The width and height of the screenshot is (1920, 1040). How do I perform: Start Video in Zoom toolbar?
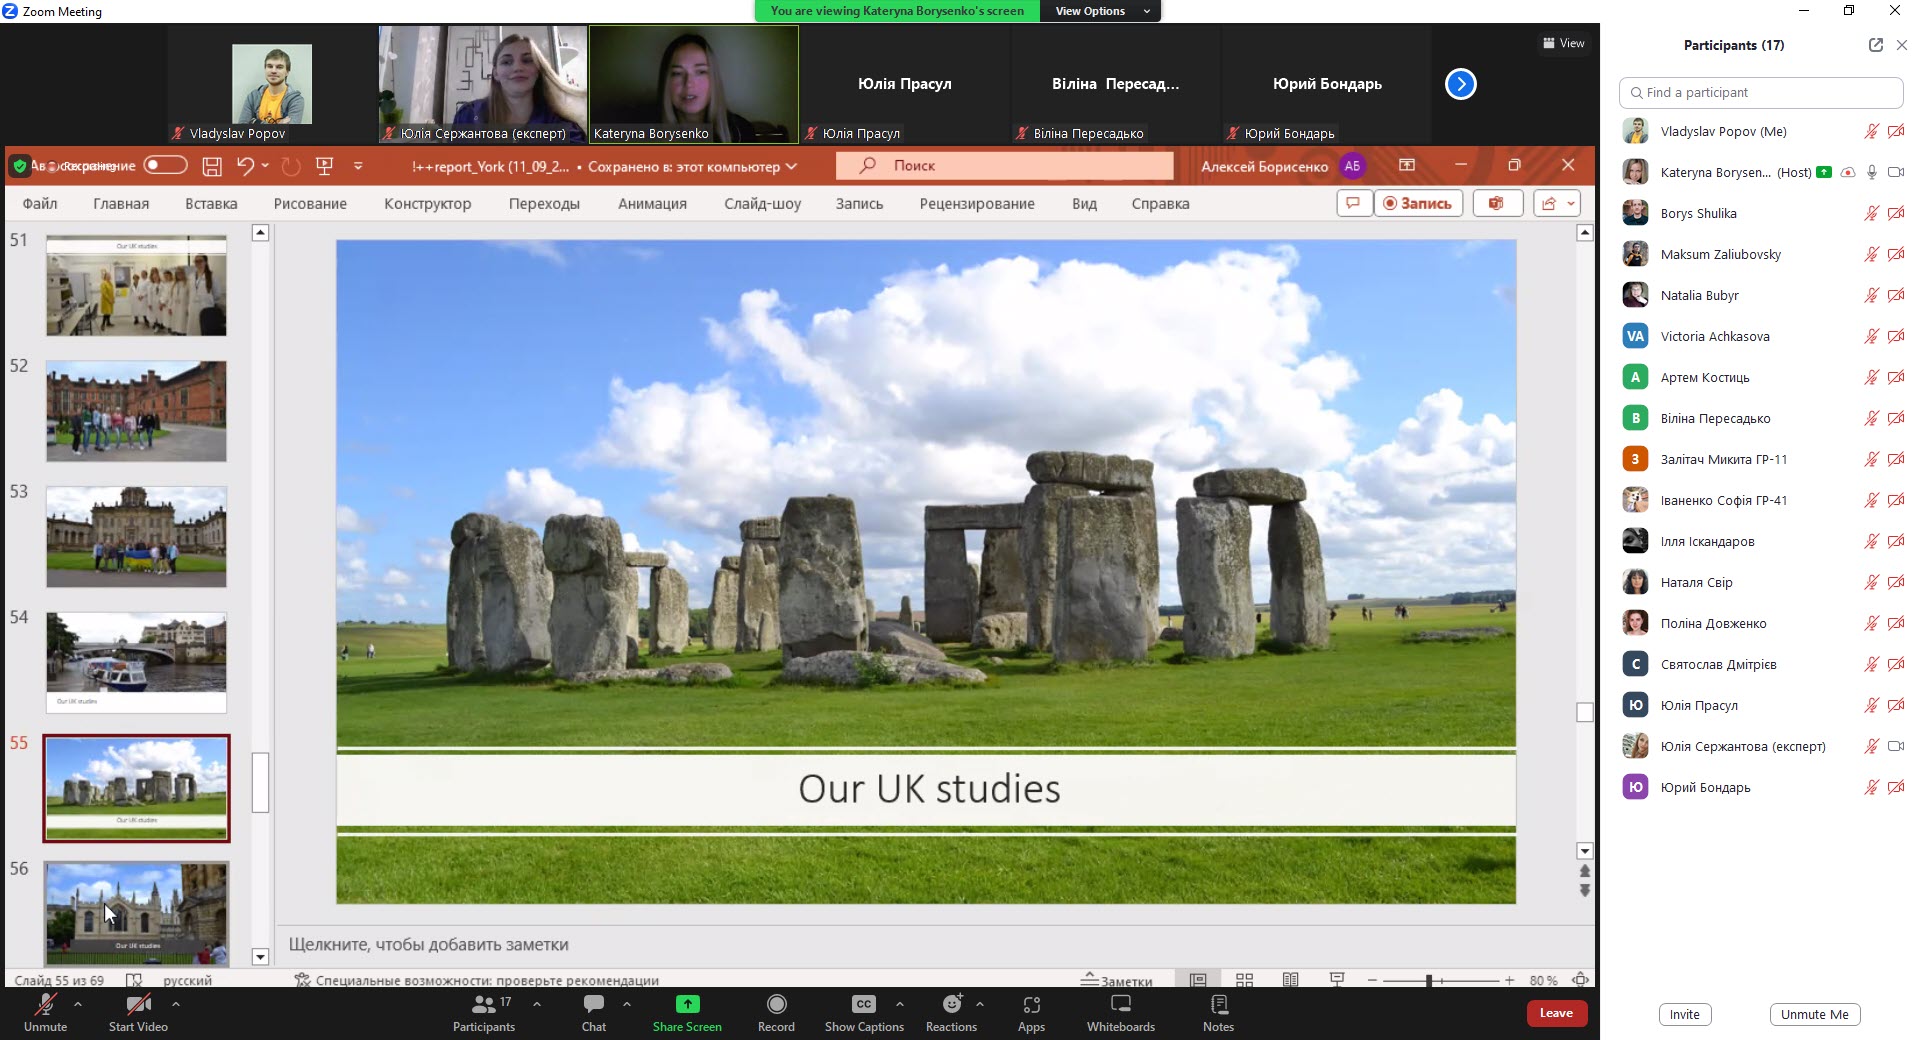(x=138, y=1005)
